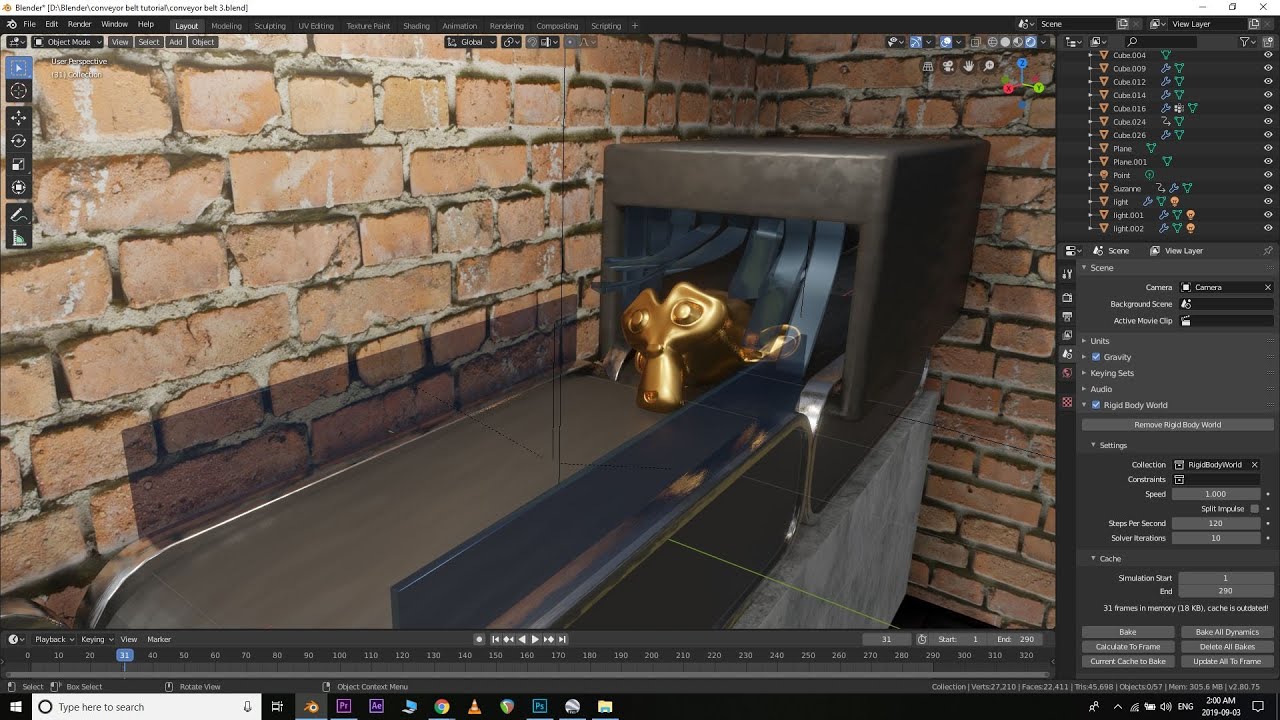Toggle the Gravity checkbox

click(x=1096, y=357)
